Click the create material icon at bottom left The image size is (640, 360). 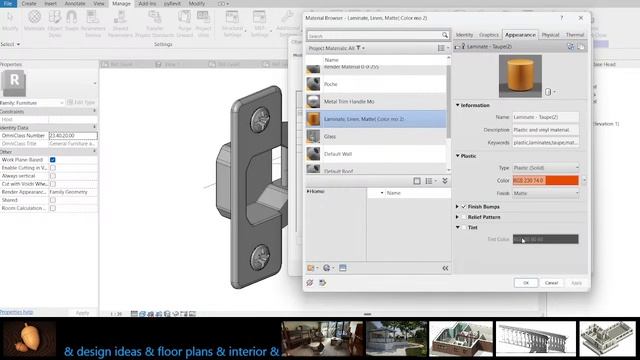click(x=311, y=268)
